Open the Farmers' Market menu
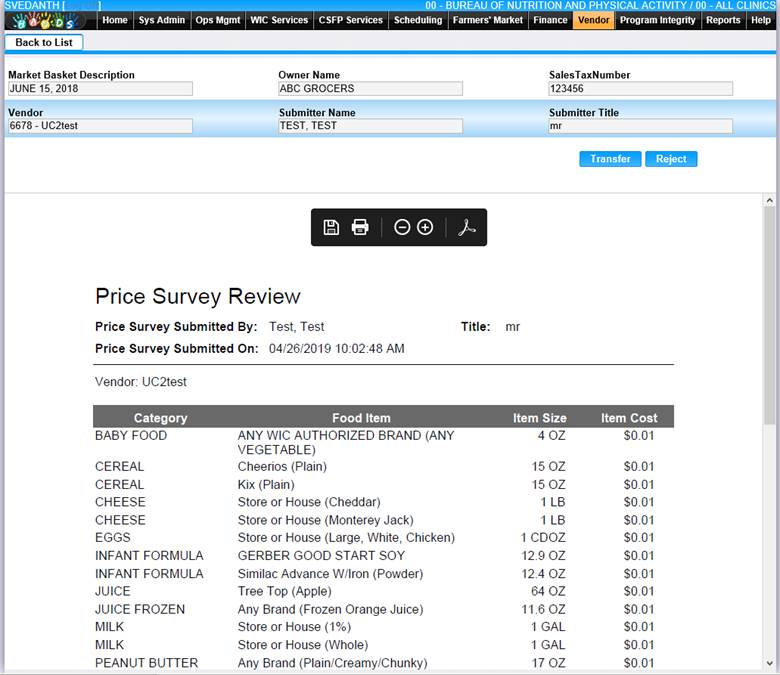 point(488,20)
